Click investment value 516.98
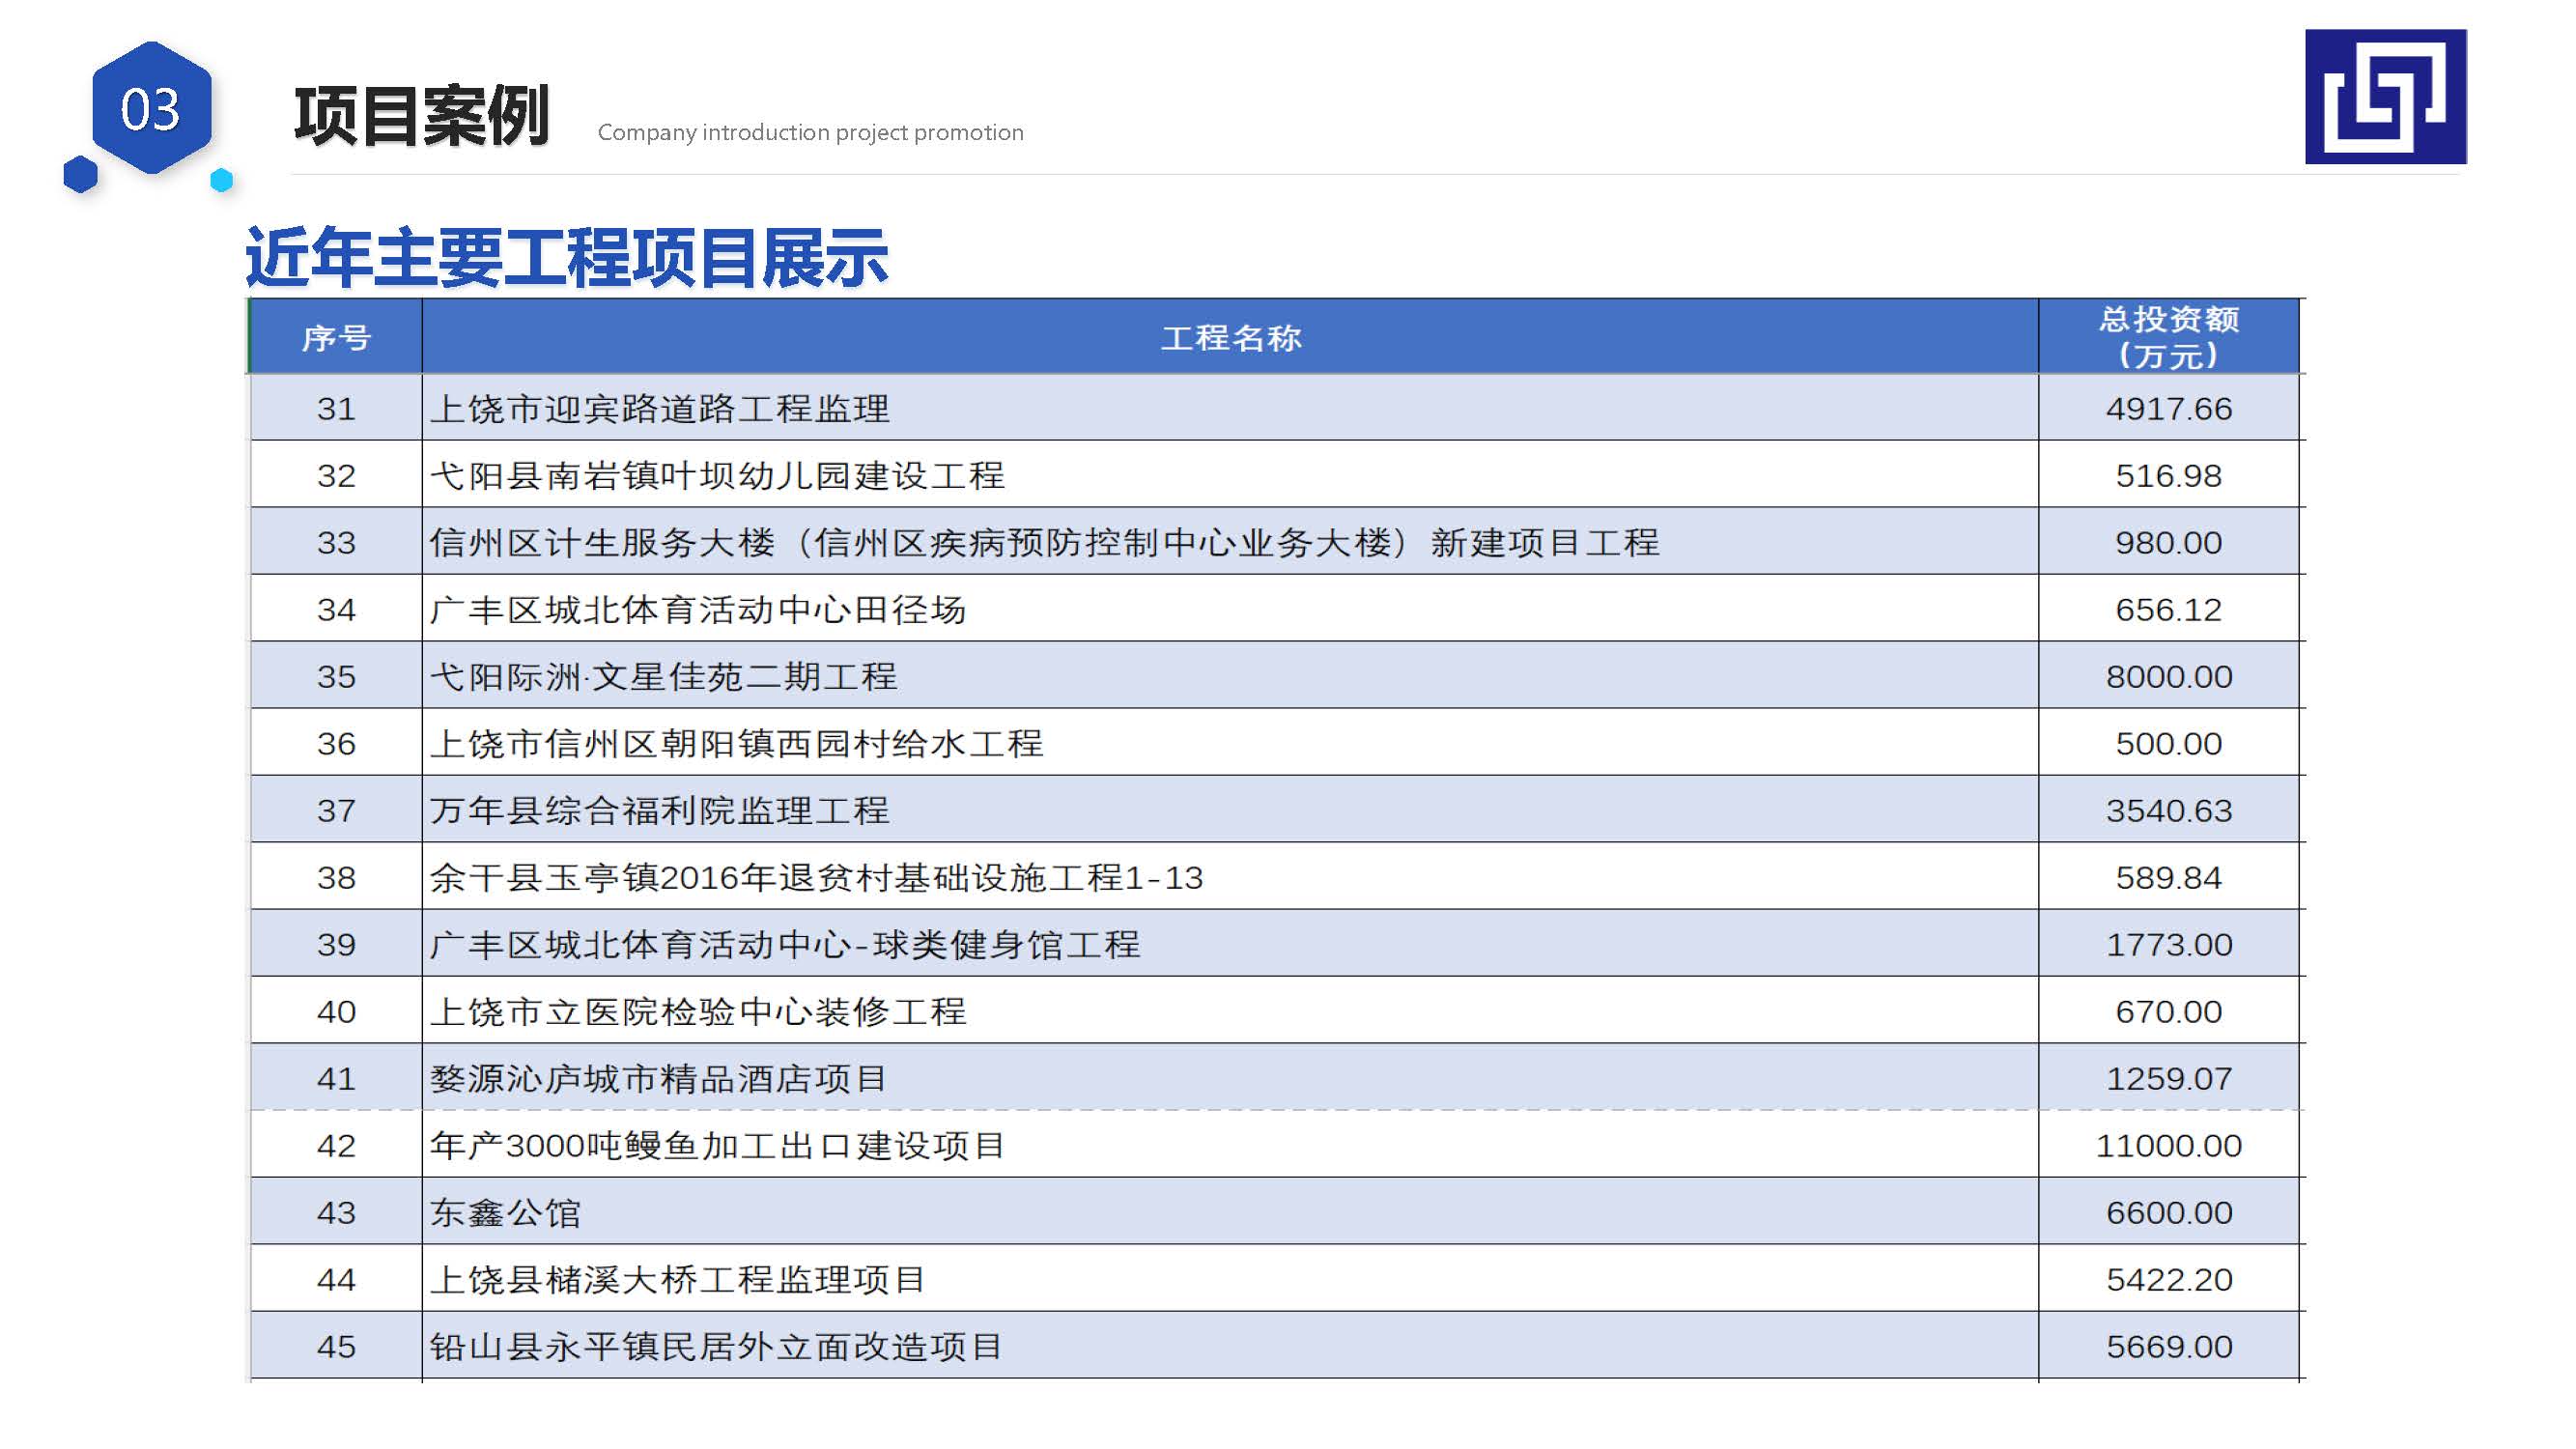2576x1449 pixels. point(2168,475)
